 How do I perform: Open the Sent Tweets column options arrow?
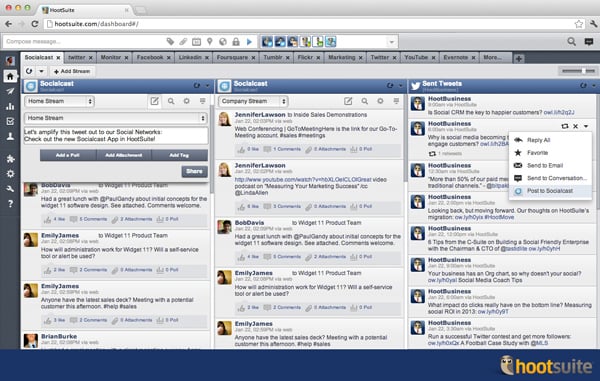[593, 86]
